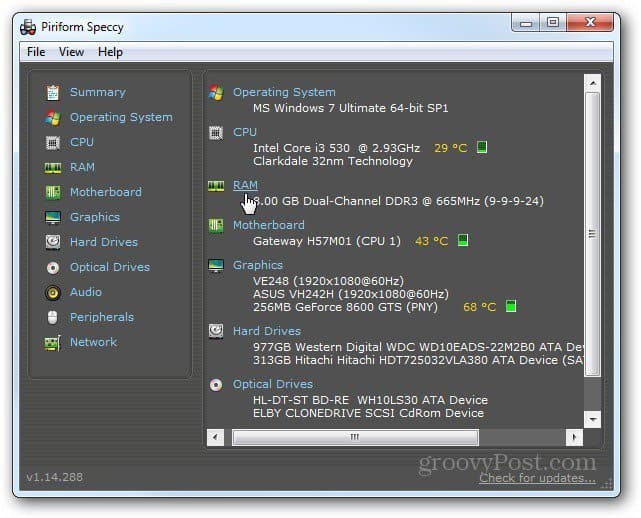641x518 pixels.
Task: Click the RAM stick icon in sidebar
Action: point(53,168)
